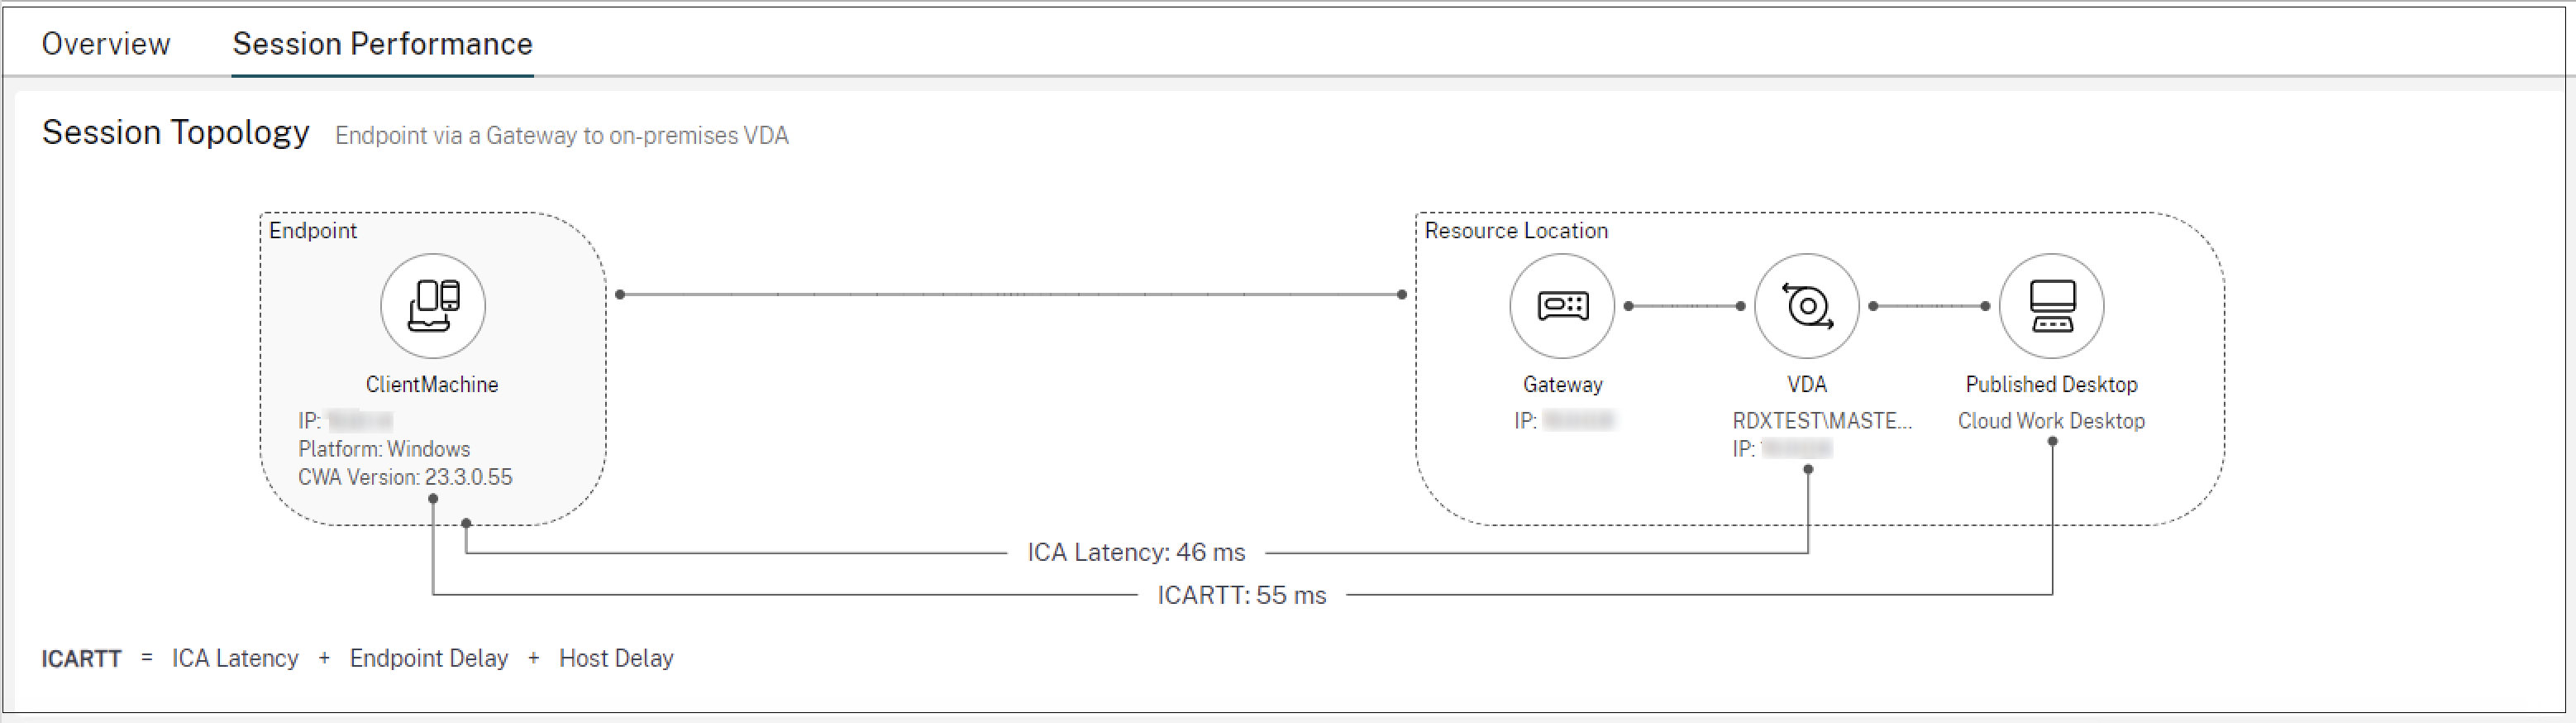2576x723 pixels.
Task: Switch to the Overview tab
Action: click(x=105, y=43)
